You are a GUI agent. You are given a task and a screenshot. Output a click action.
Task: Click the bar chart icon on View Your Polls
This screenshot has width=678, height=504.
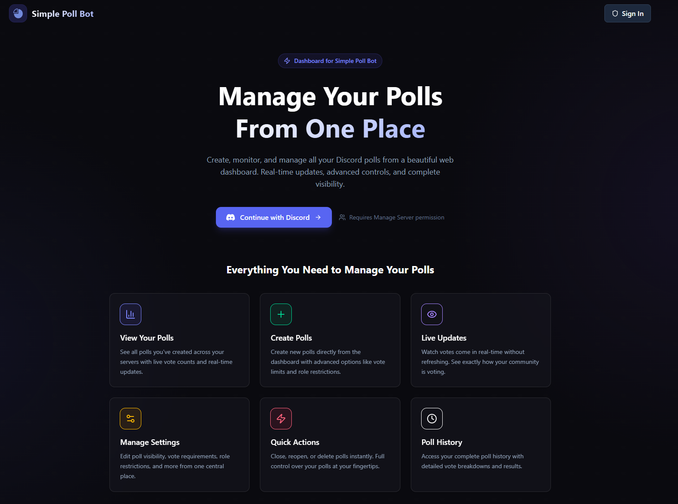tap(130, 314)
